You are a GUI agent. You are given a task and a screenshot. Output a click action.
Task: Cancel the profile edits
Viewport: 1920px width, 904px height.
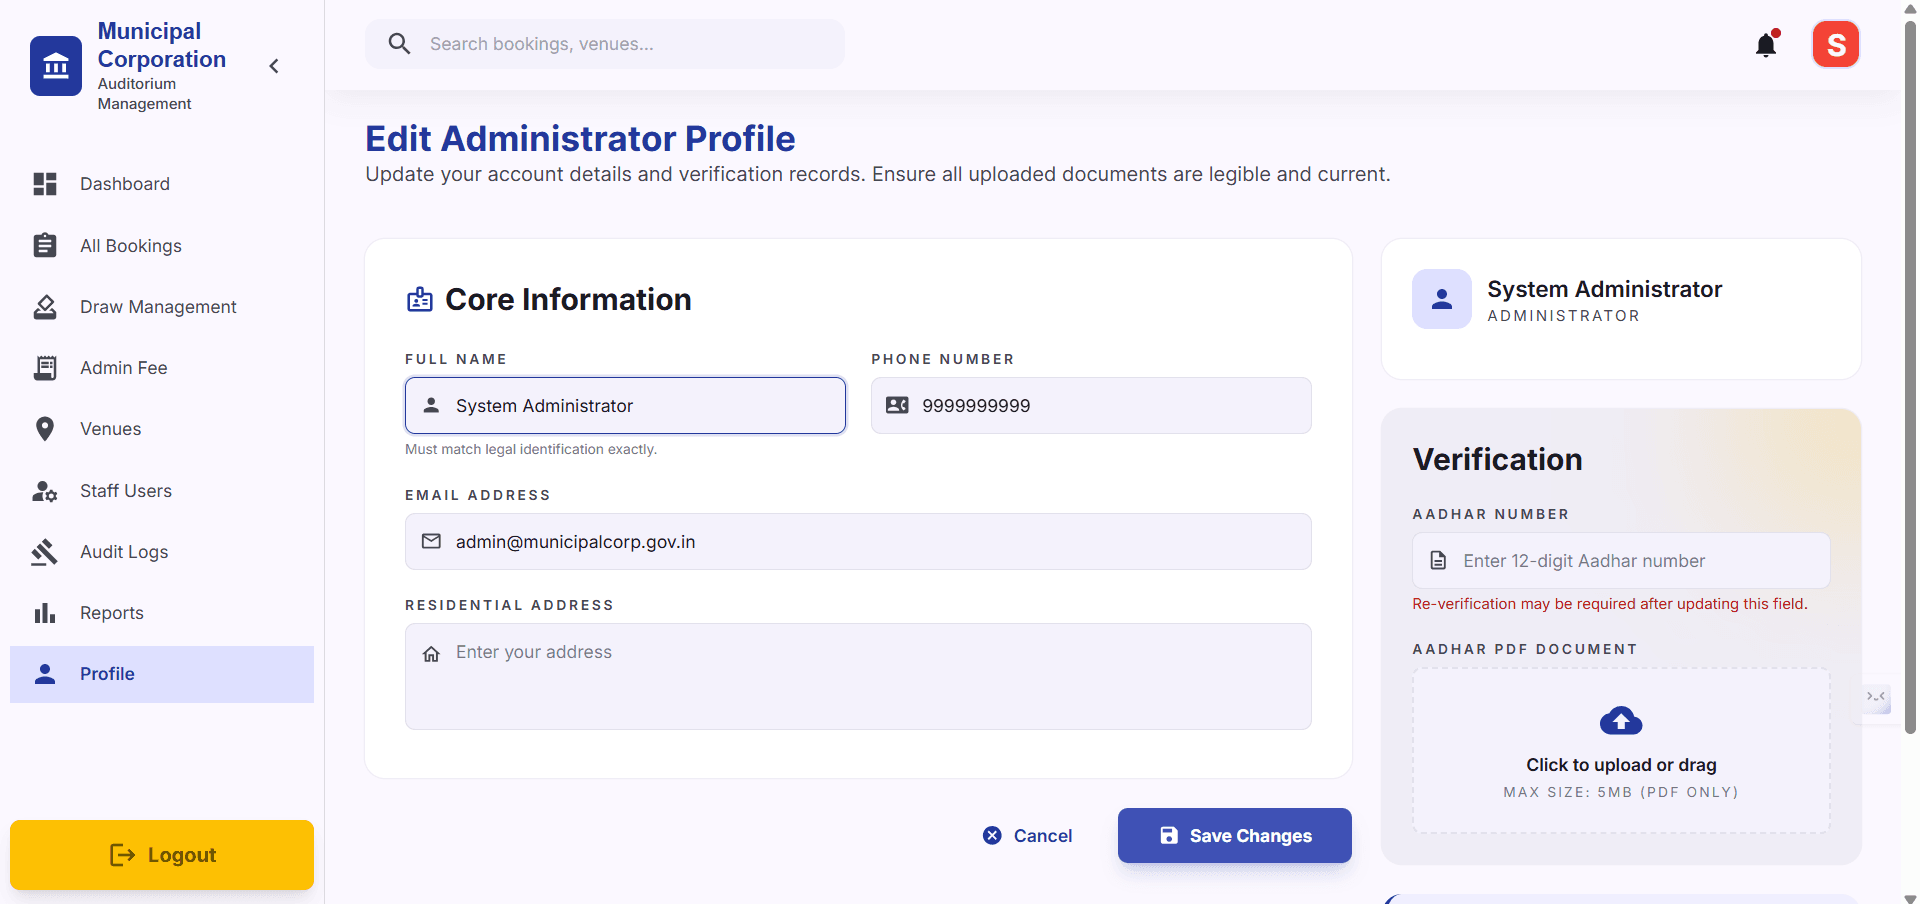point(1027,836)
